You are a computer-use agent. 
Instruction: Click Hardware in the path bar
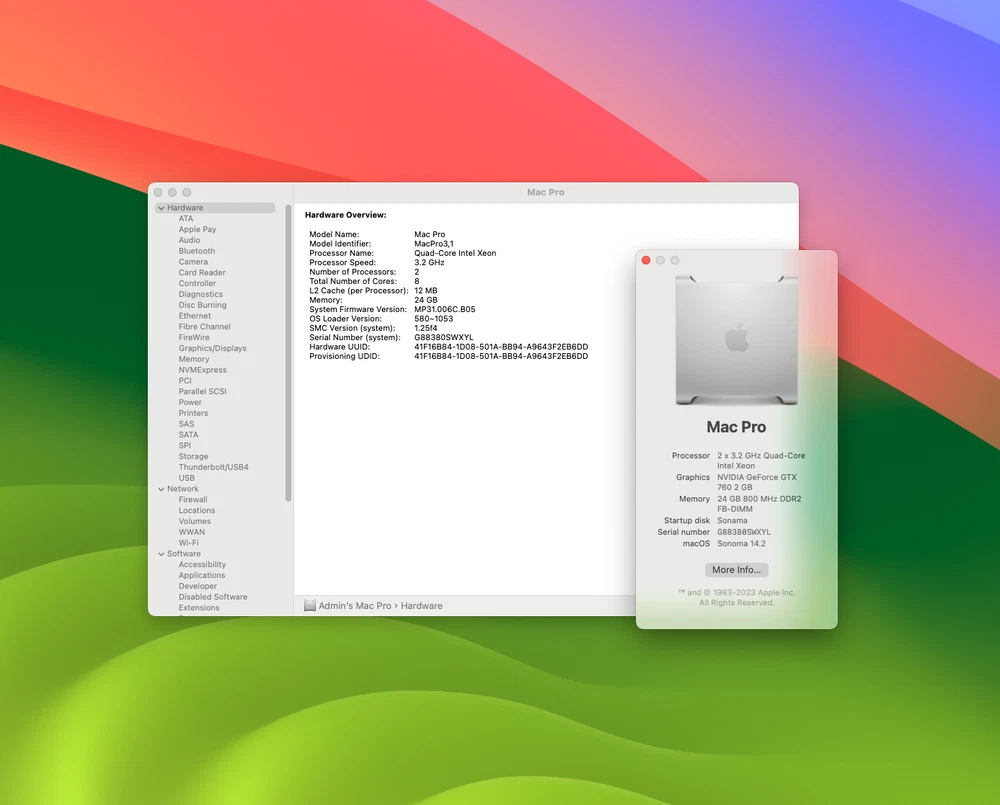tap(422, 606)
